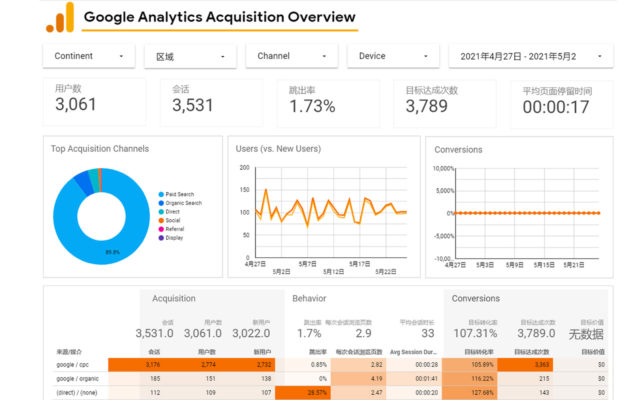
Task: Open the date range picker
Action: [x=533, y=56]
